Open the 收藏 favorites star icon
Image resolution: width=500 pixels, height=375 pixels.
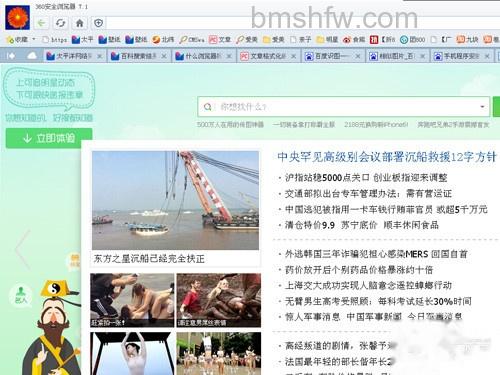10,40
